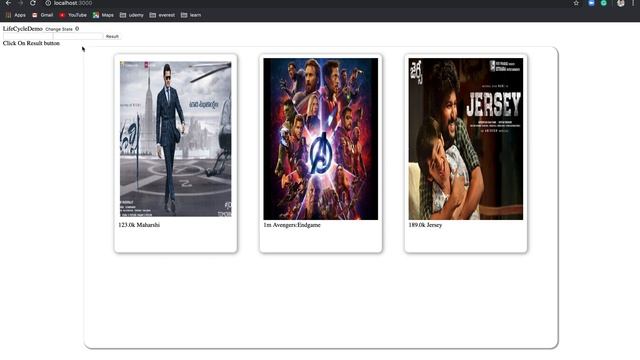Reload the localhost page
The width and height of the screenshot is (640, 360).
33,3
